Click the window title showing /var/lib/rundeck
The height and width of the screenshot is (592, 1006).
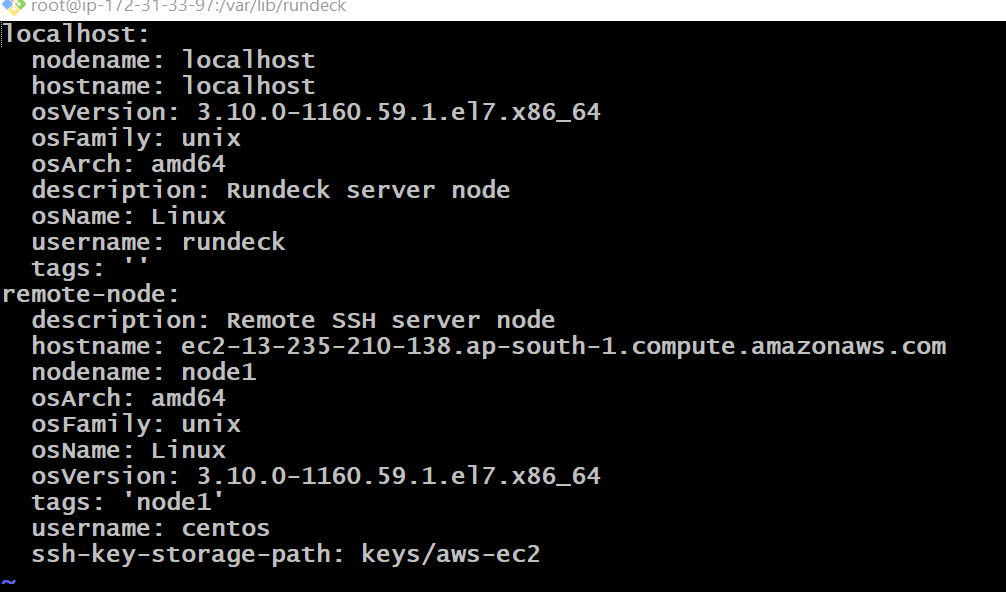(188, 7)
